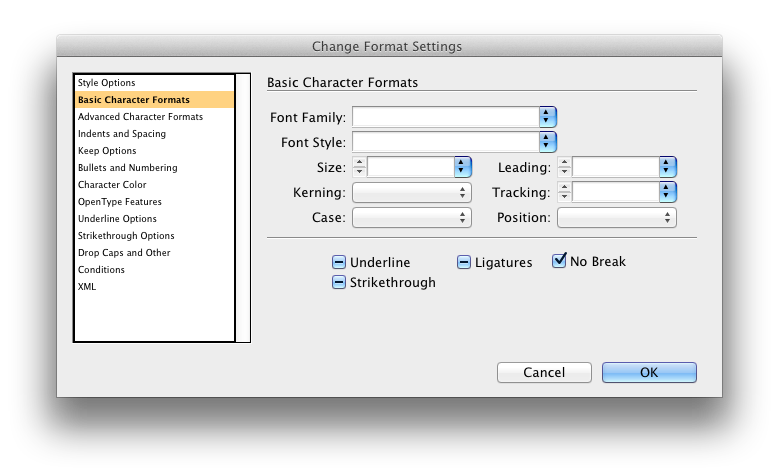This screenshot has width=779, height=476.
Task: Click the Size value field
Action: (x=410, y=167)
